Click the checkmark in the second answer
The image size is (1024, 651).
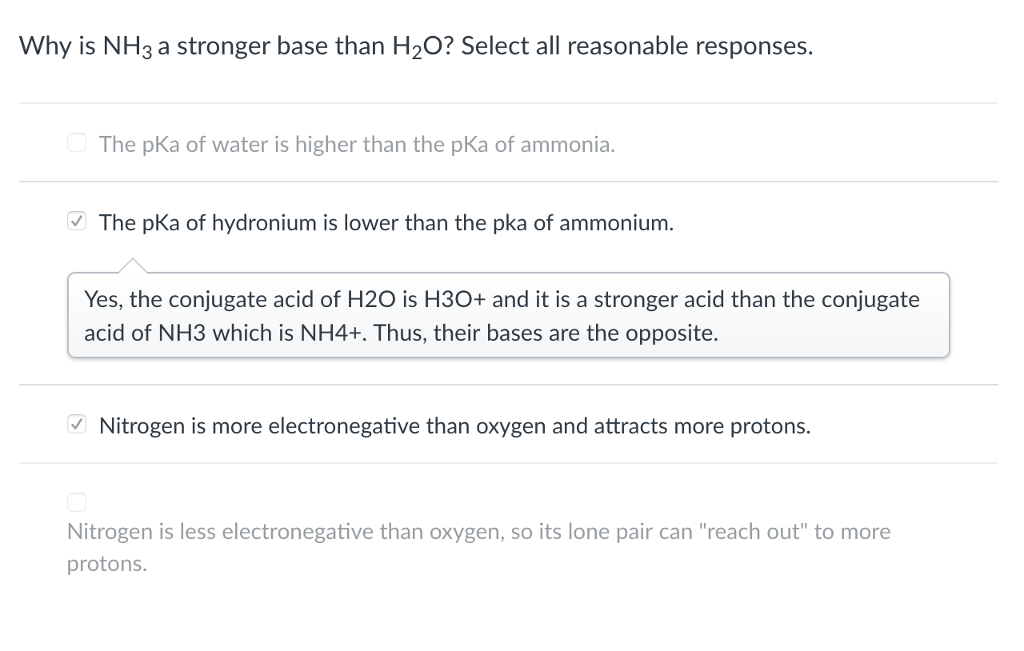76,220
